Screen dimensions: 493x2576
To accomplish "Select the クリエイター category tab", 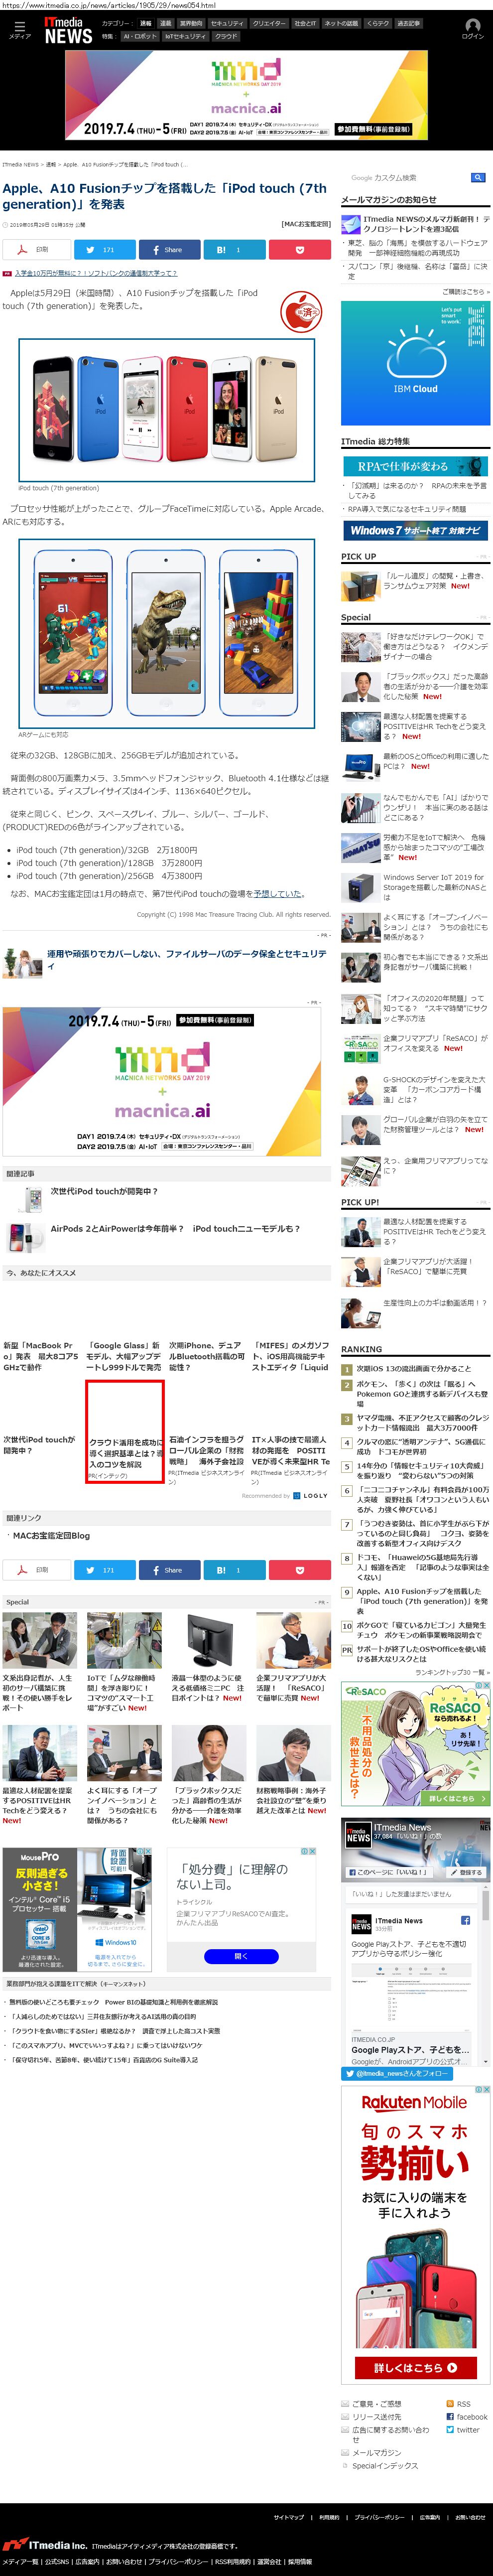I will coord(268,23).
